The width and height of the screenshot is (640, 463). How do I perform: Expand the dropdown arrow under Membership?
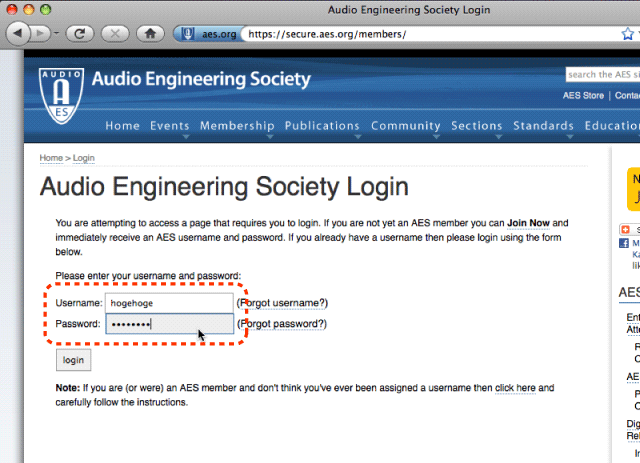[270, 137]
